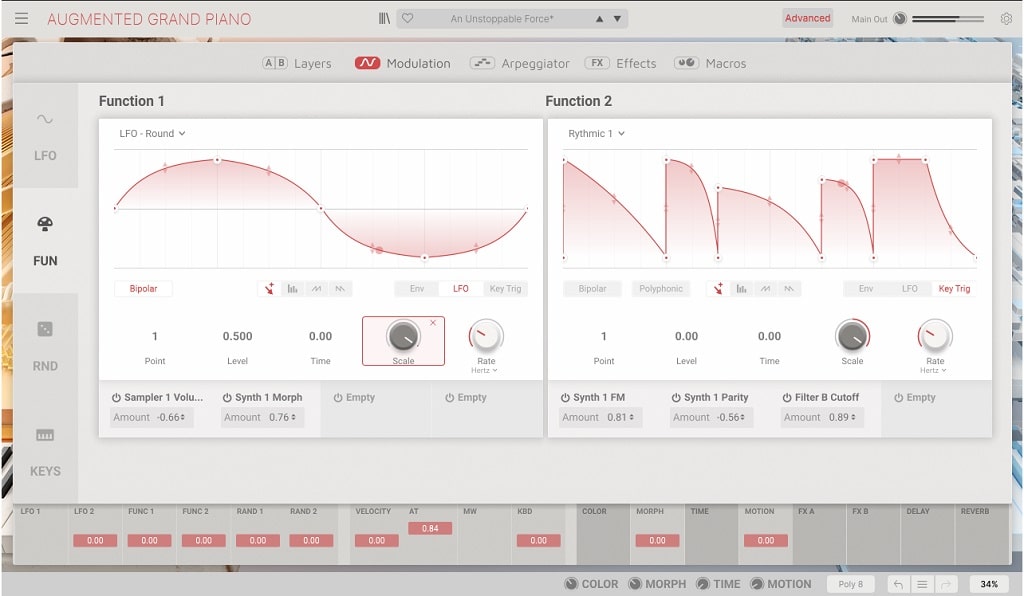This screenshot has height=596, width=1024.
Task: Select Function 1 step bars draw tool
Action: (x=293, y=289)
